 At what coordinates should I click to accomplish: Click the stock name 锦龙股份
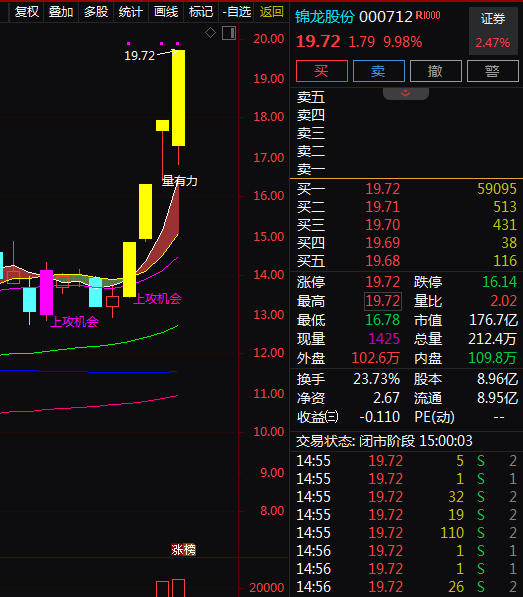325,17
